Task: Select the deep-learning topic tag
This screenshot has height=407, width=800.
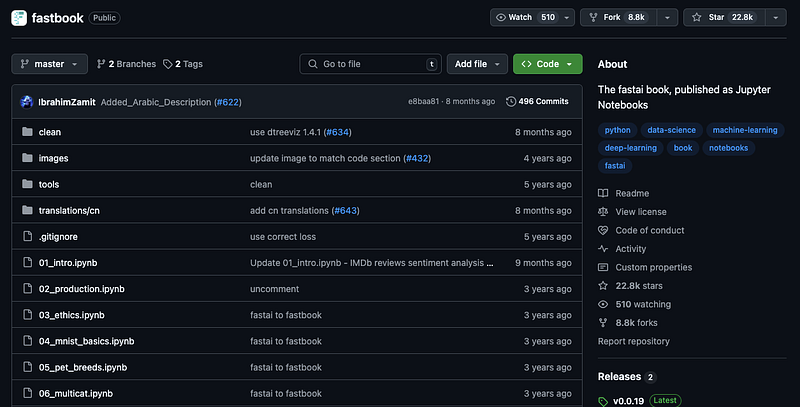Action: [x=631, y=148]
